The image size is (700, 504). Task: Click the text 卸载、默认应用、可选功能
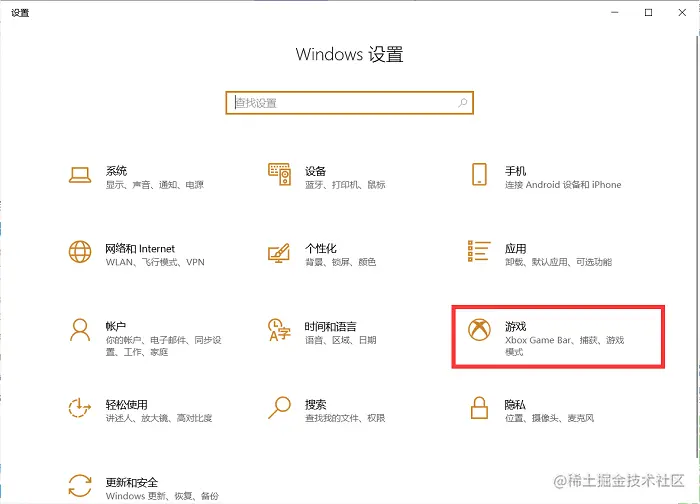click(x=558, y=262)
